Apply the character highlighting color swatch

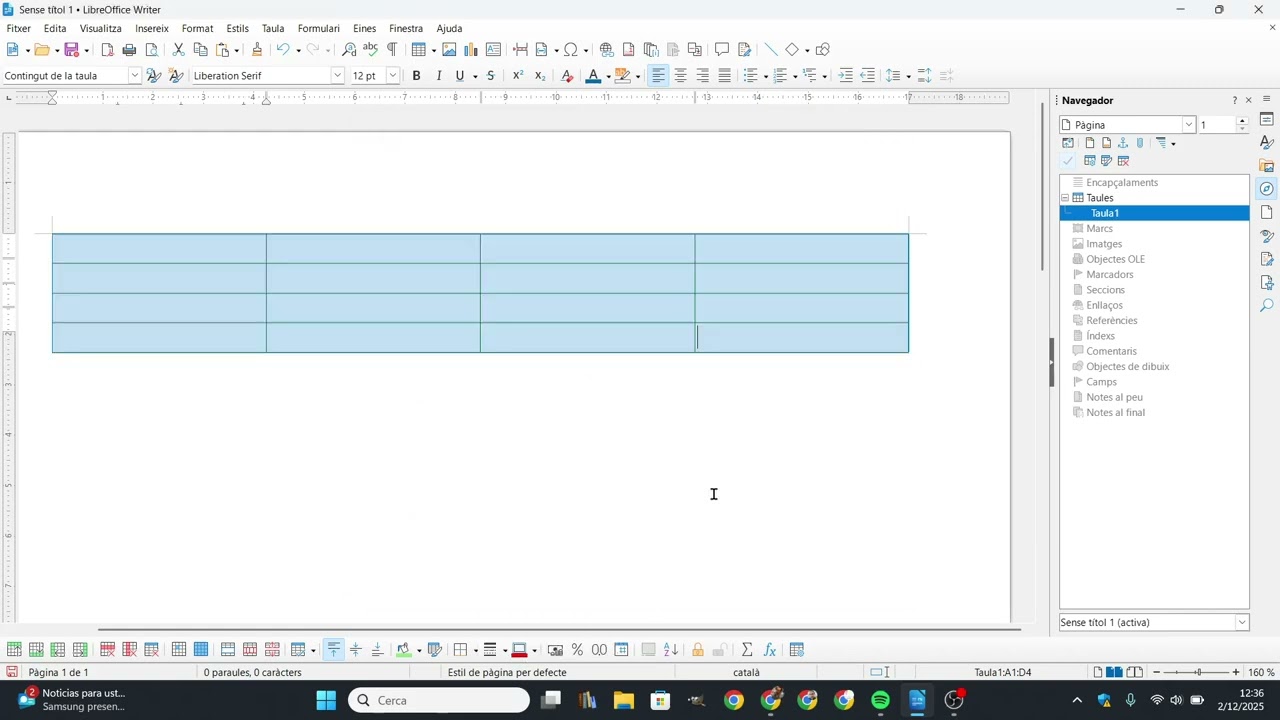click(623, 76)
